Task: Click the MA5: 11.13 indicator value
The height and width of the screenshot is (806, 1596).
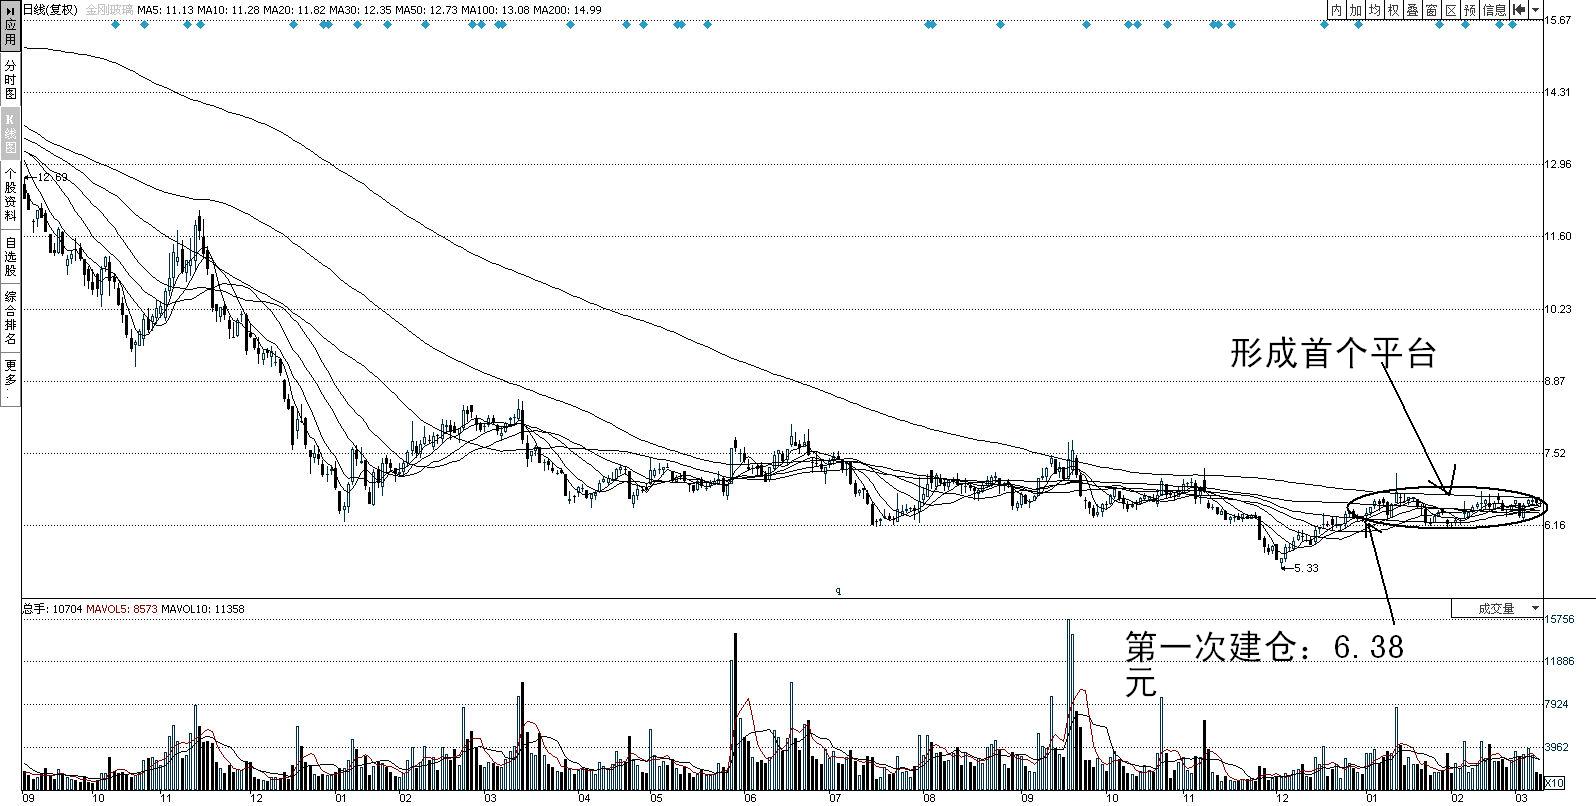Action: (x=165, y=9)
